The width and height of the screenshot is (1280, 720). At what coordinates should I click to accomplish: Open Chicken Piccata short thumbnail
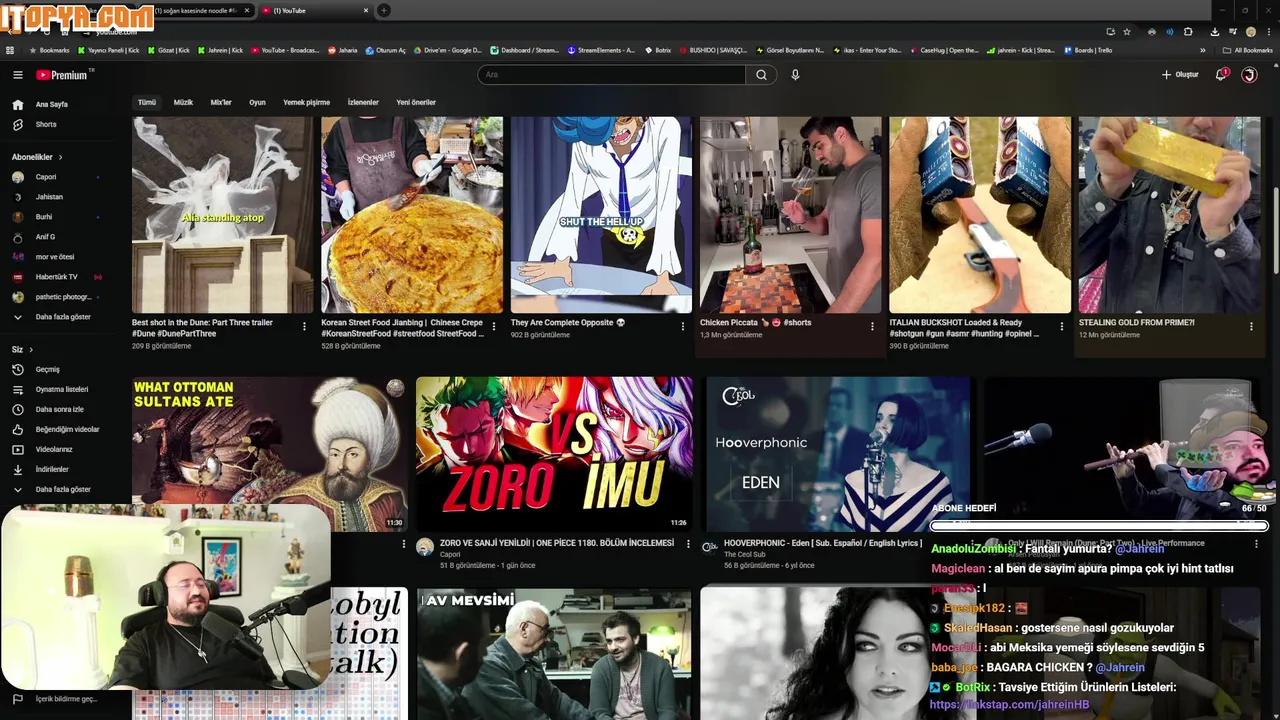click(790, 215)
